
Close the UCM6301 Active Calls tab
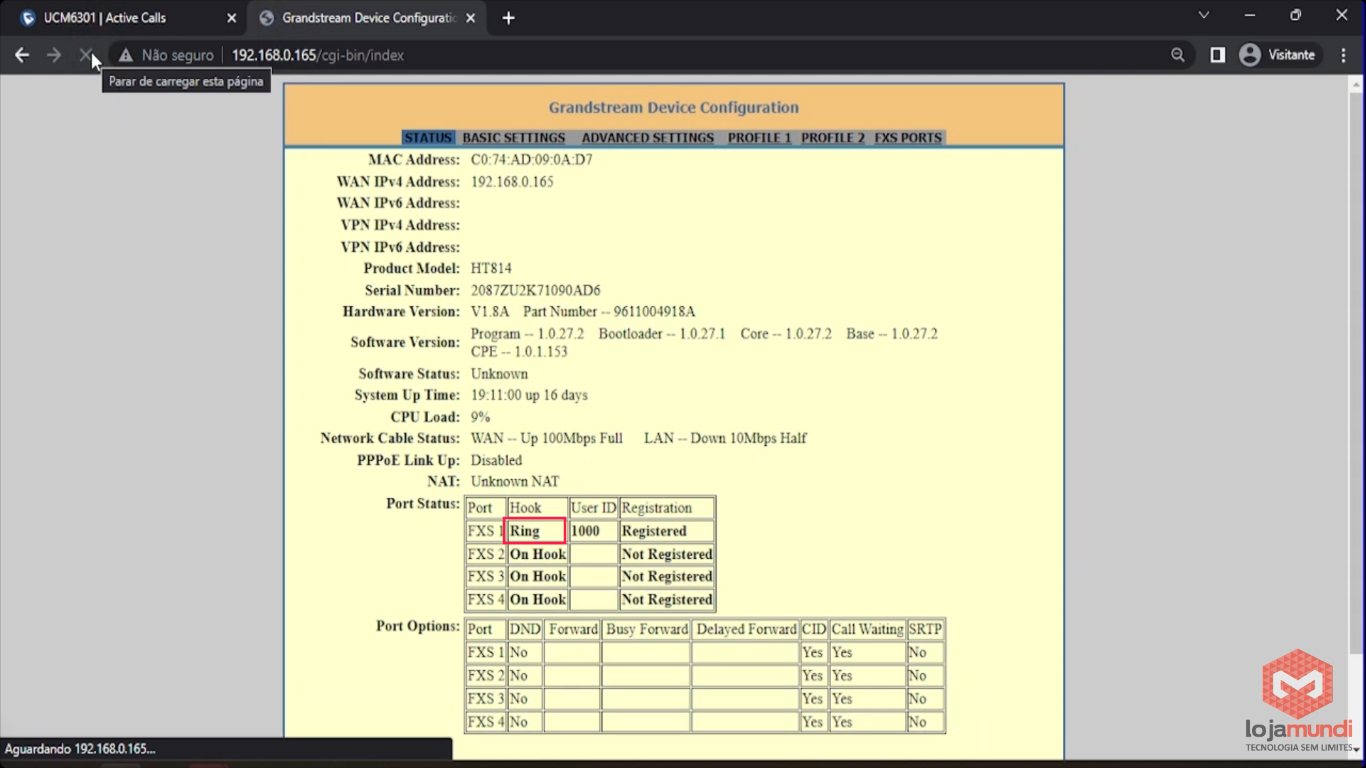(x=231, y=18)
